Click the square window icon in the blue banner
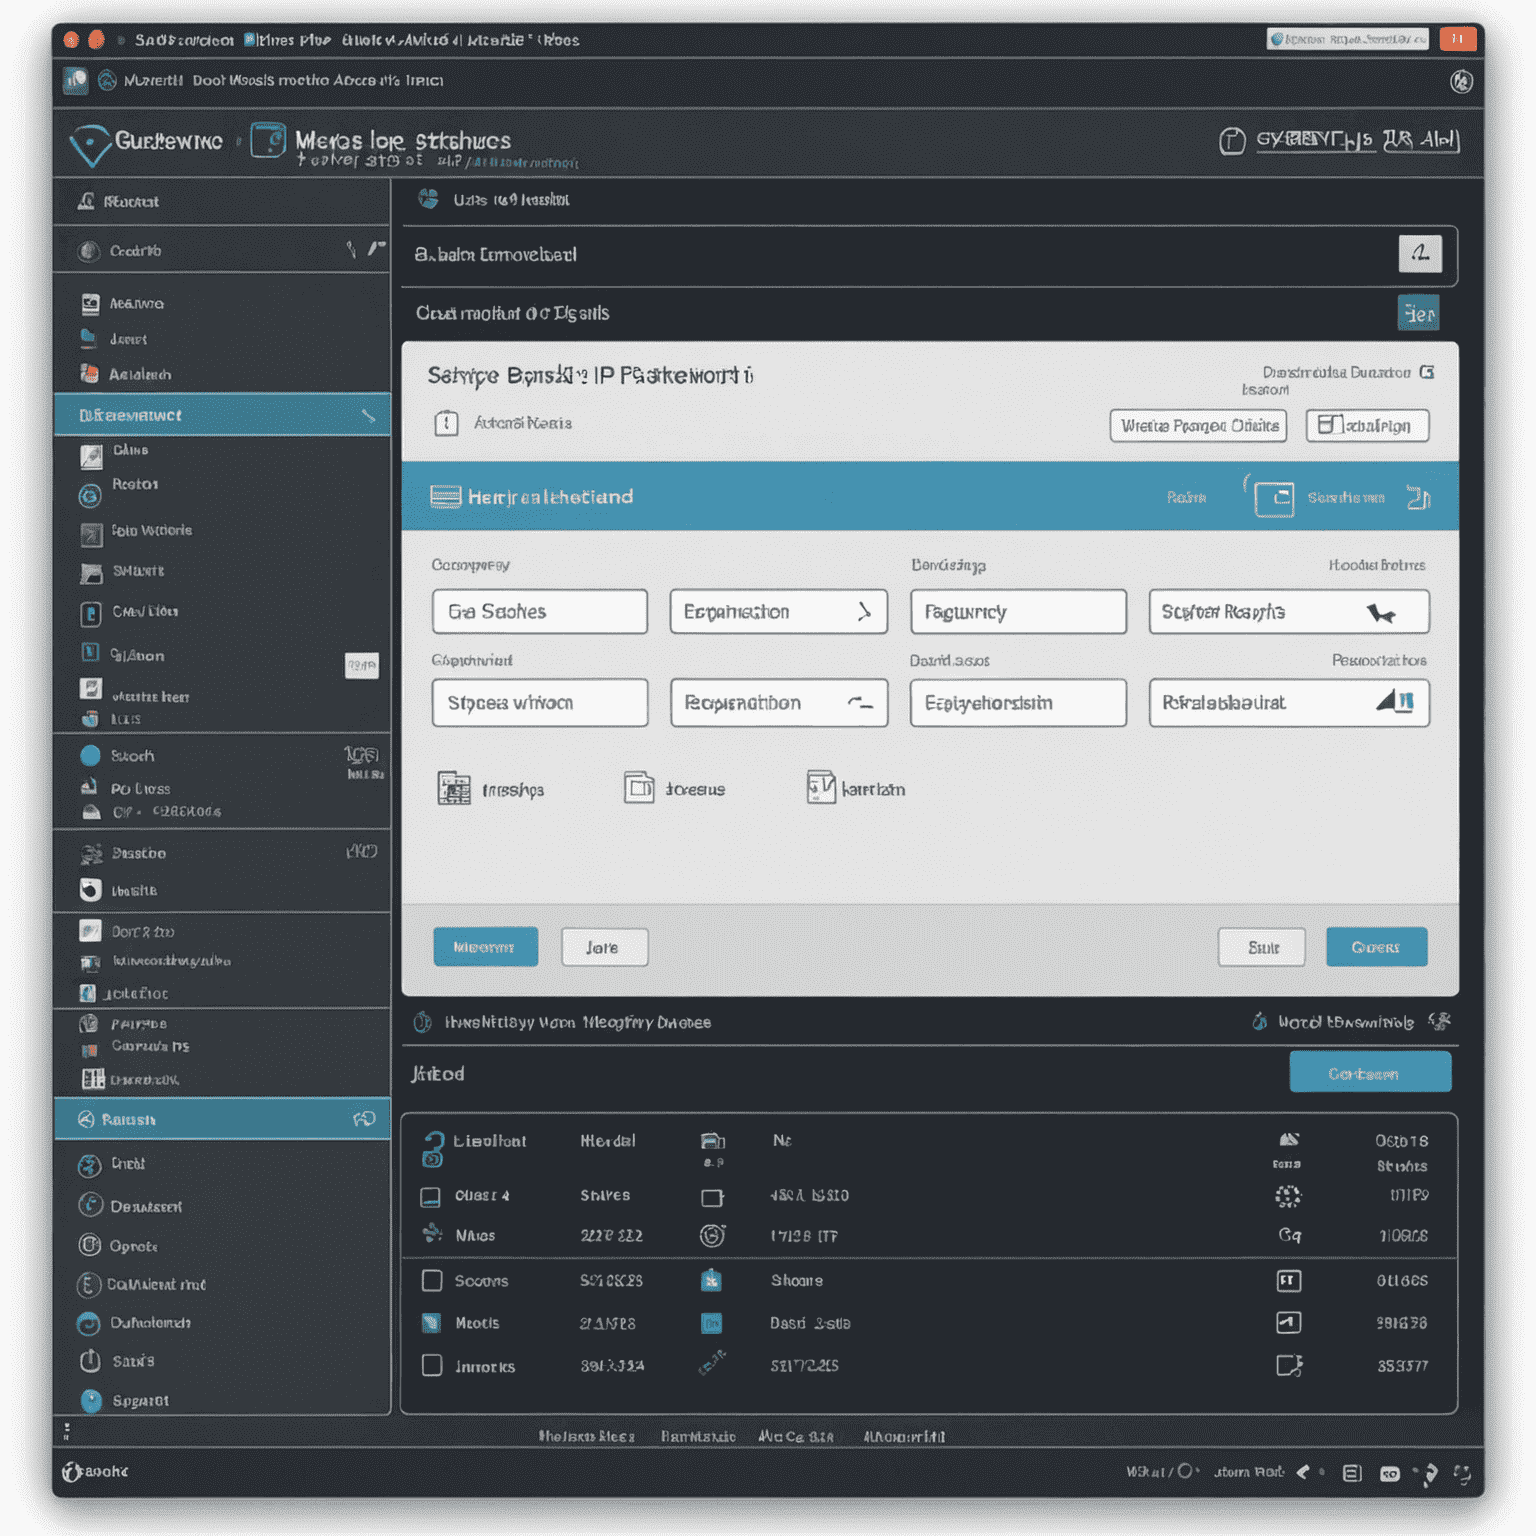This screenshot has height=1536, width=1536. click(x=1274, y=498)
